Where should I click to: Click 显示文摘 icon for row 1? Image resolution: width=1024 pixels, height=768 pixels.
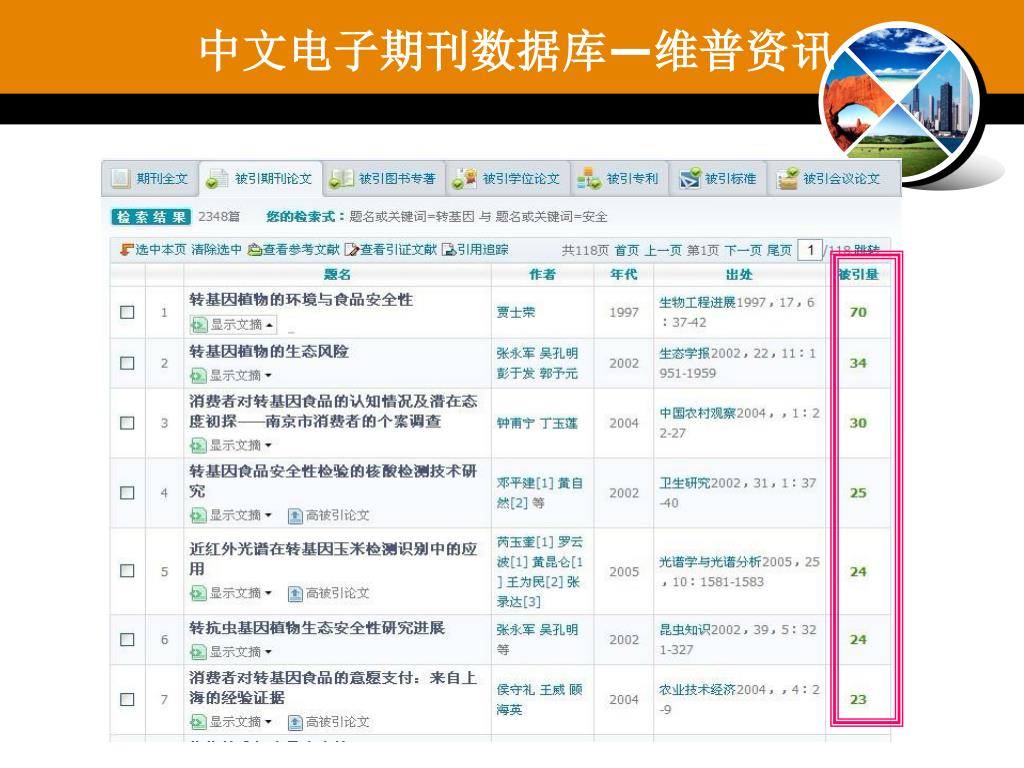coord(199,324)
